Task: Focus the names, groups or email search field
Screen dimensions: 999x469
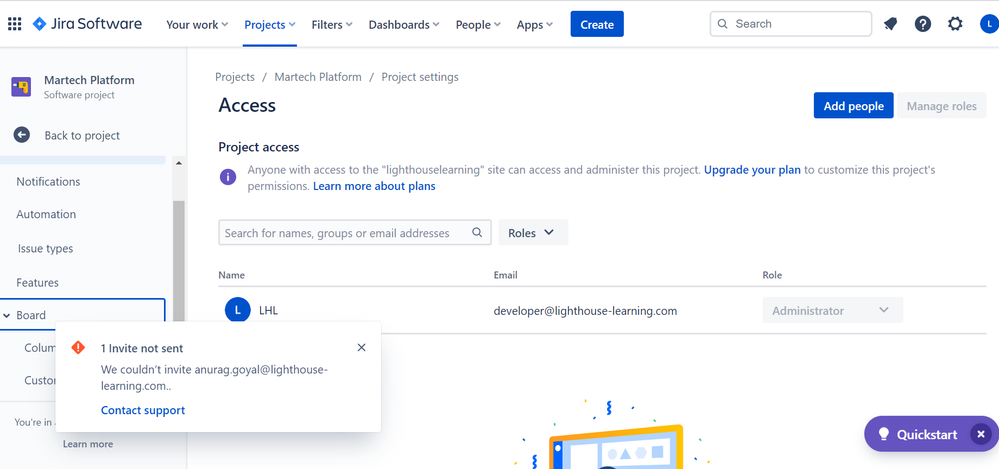Action: pos(354,233)
